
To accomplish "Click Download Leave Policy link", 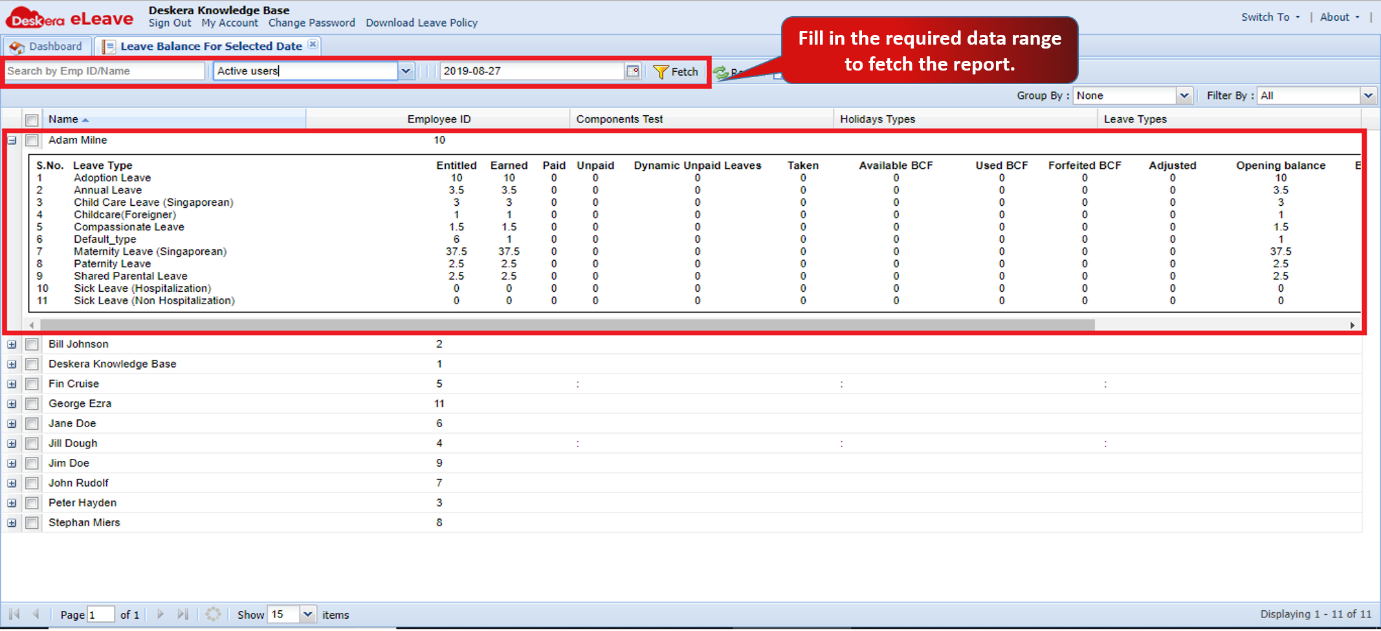I will [x=422, y=23].
